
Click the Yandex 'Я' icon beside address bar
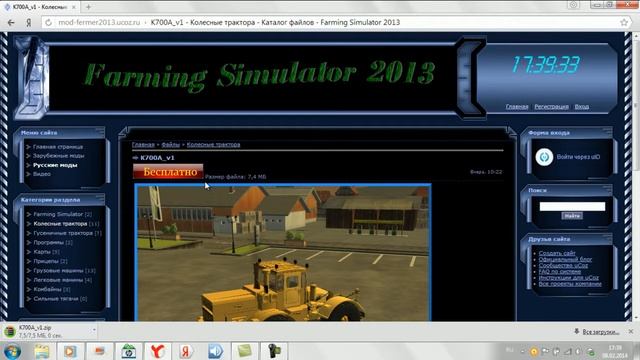point(29,22)
